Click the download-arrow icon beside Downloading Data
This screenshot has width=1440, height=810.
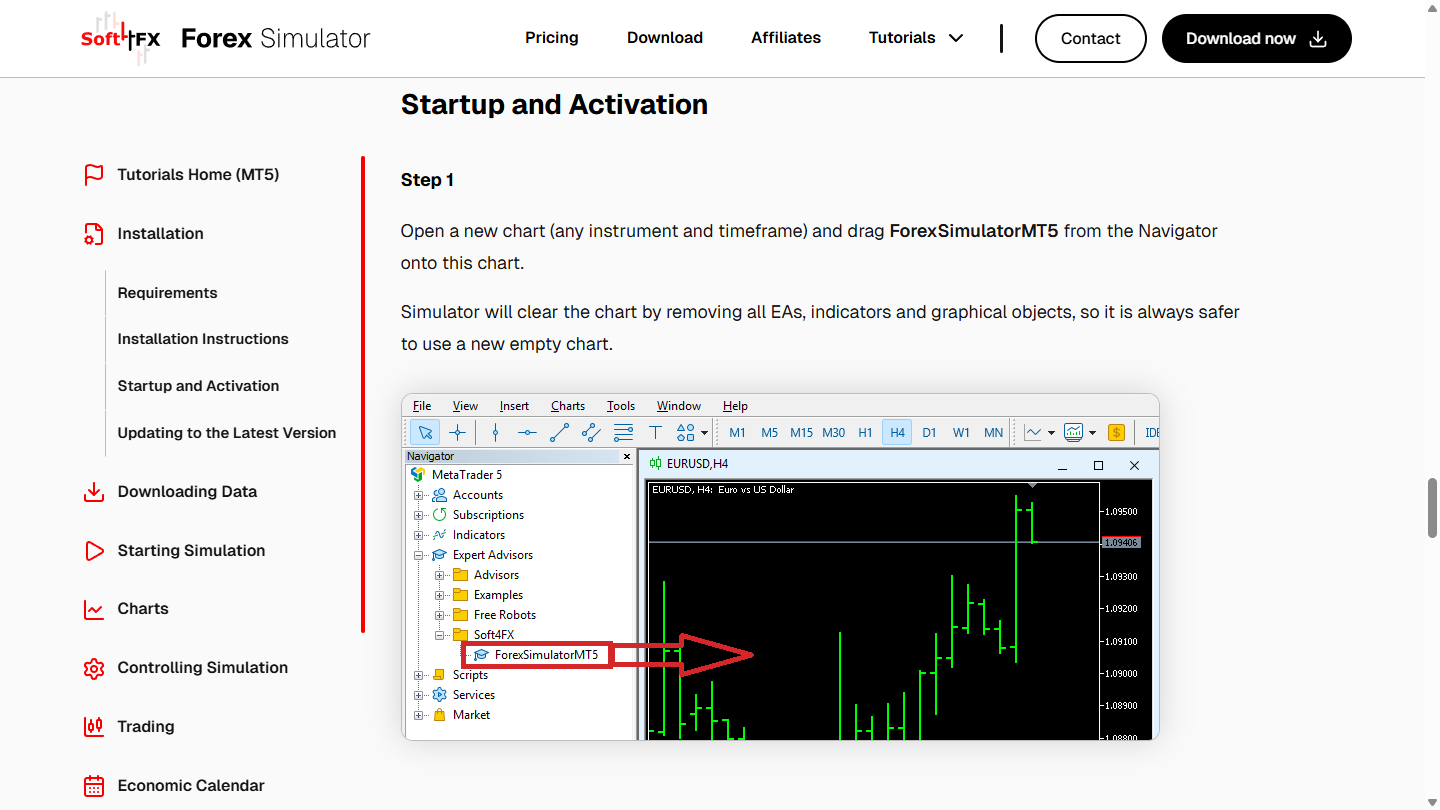click(x=94, y=492)
